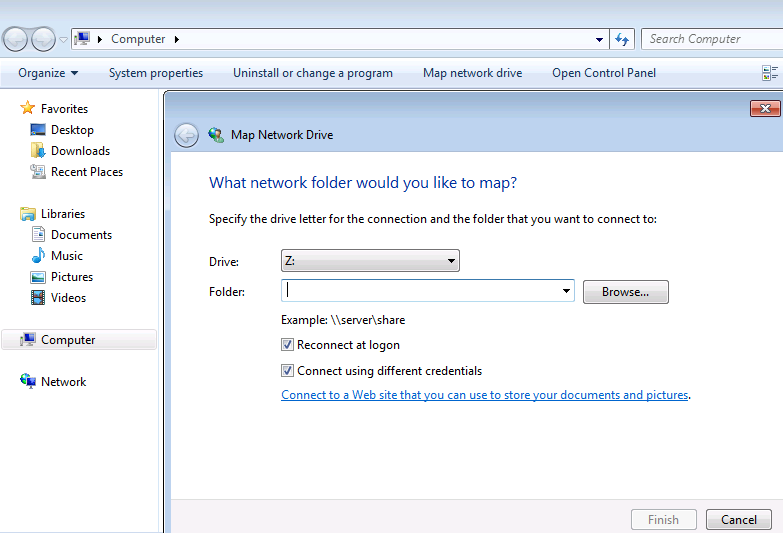The image size is (783, 533).
Task: Open System properties from toolbar
Action: coord(156,73)
